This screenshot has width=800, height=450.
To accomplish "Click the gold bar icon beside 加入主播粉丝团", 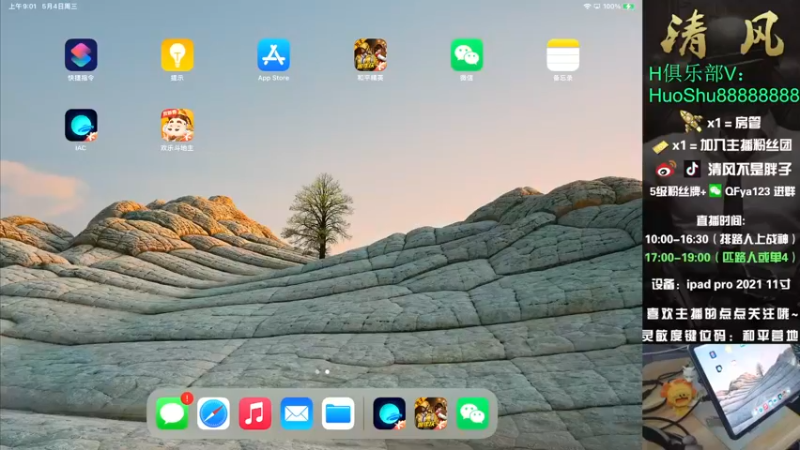I will coord(660,147).
